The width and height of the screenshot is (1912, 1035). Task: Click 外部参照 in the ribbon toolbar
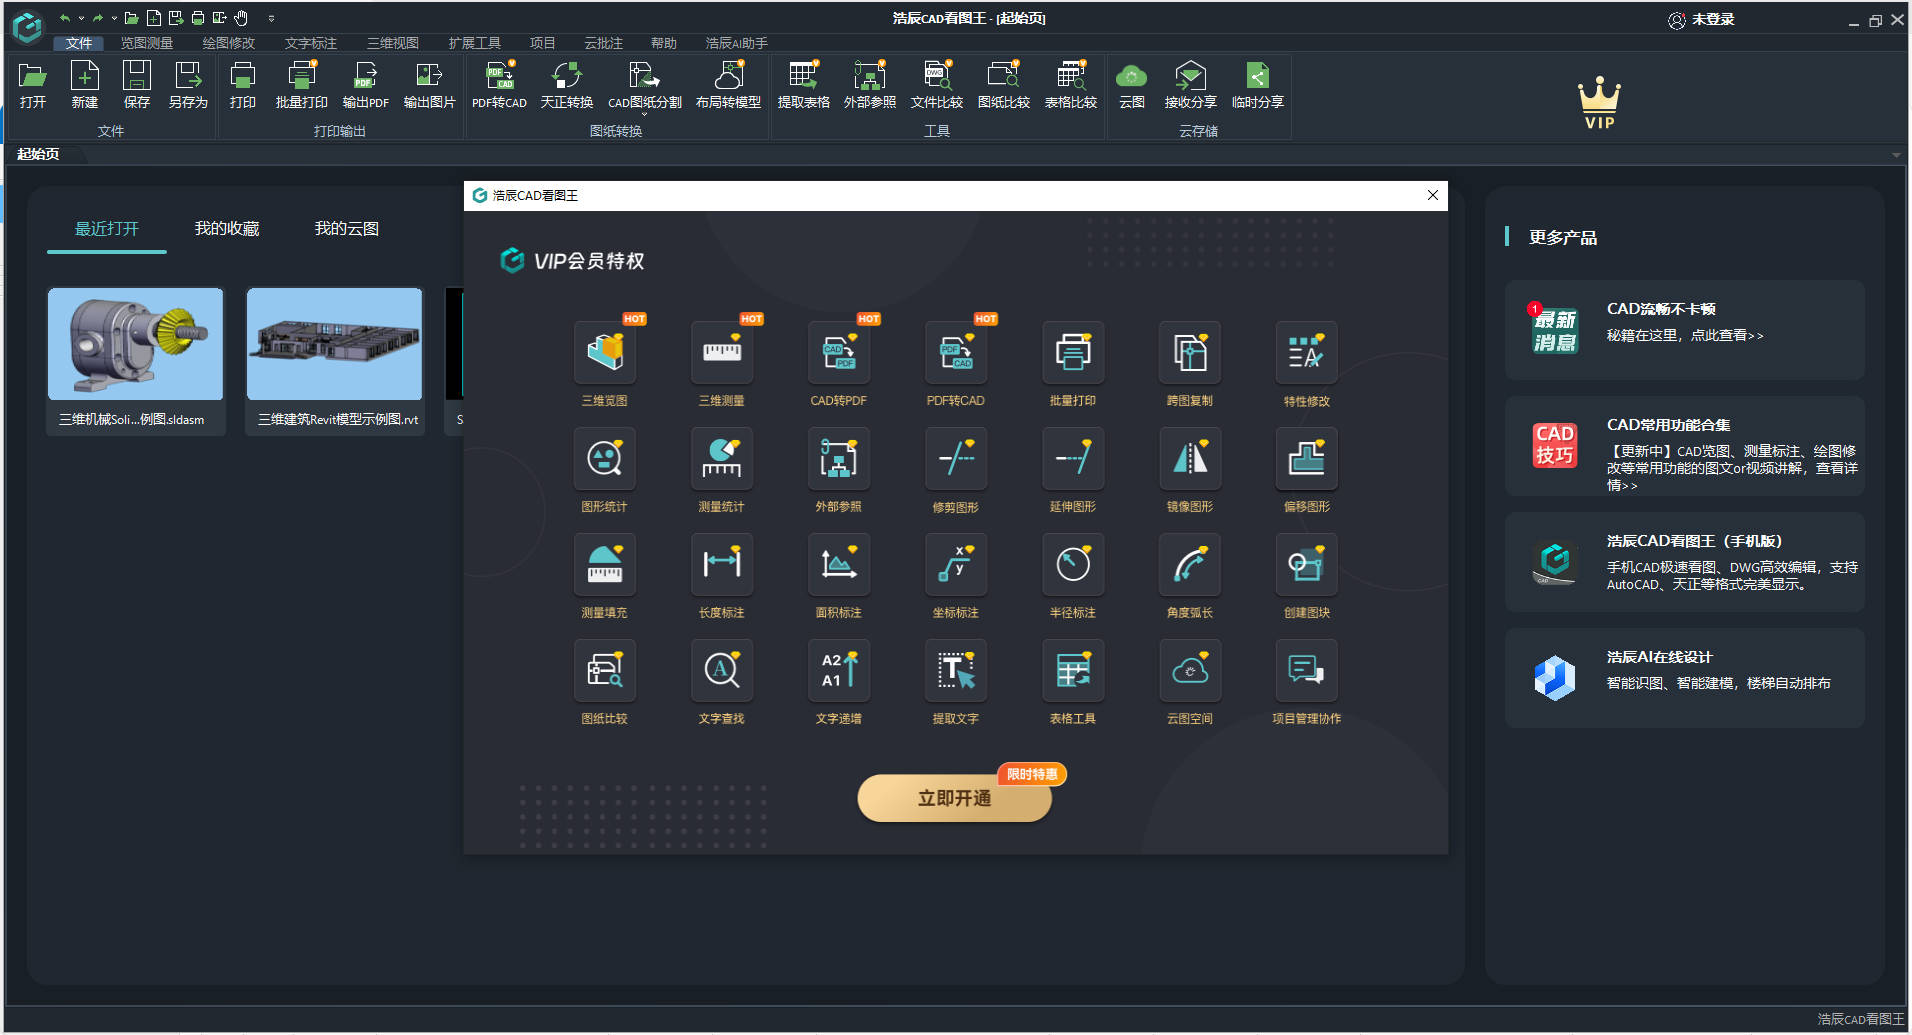click(870, 84)
